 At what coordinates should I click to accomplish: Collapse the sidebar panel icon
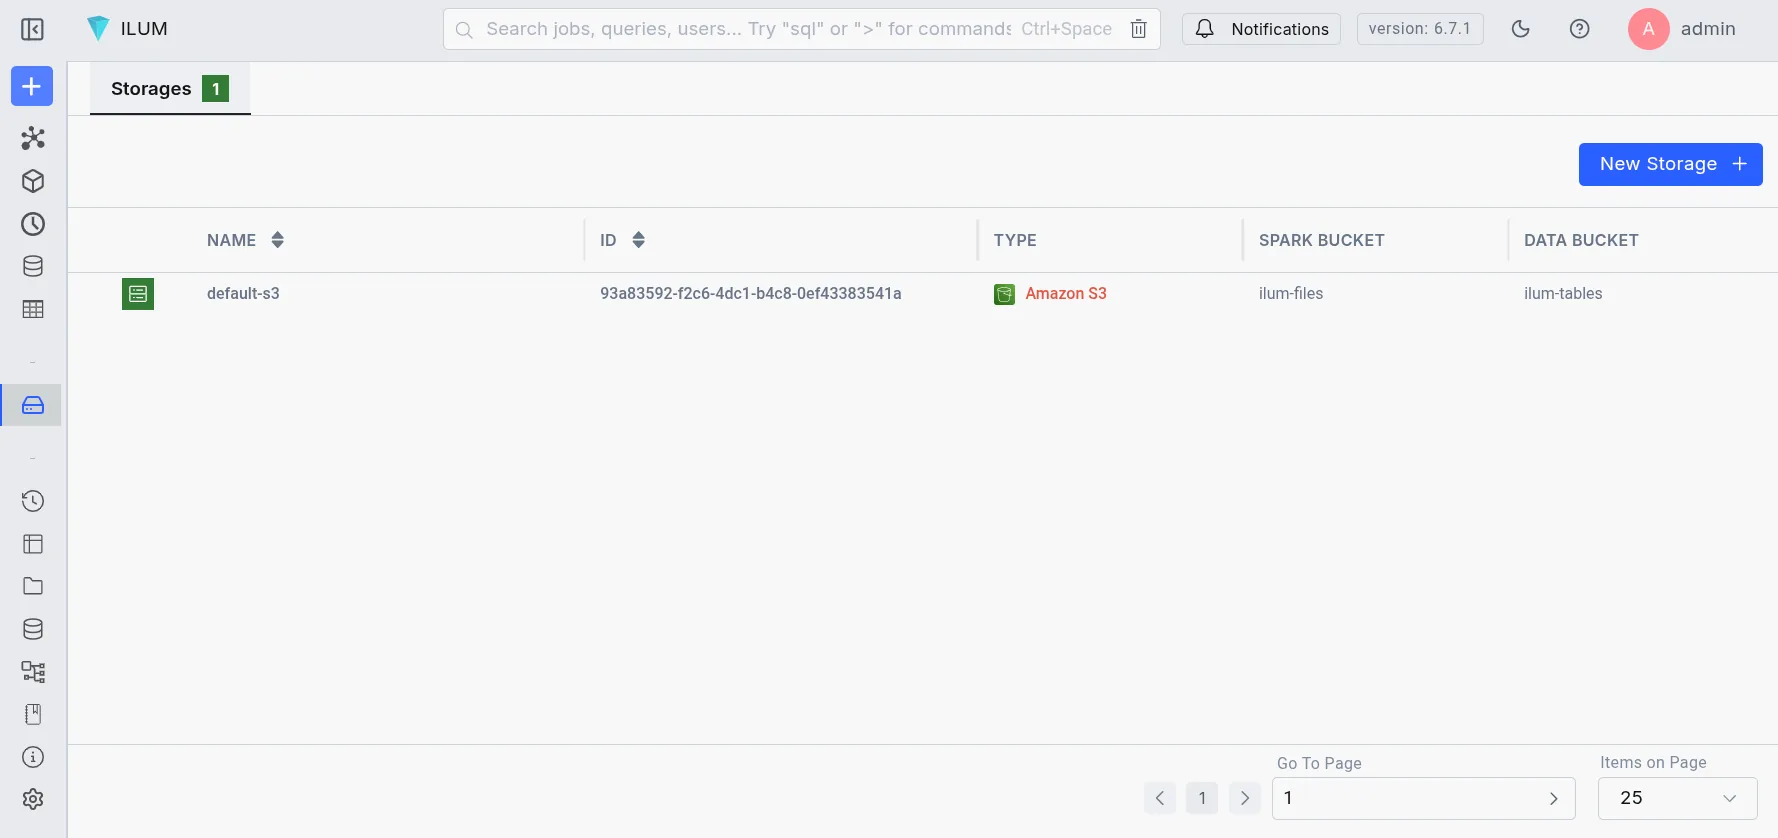pyautogui.click(x=32, y=29)
